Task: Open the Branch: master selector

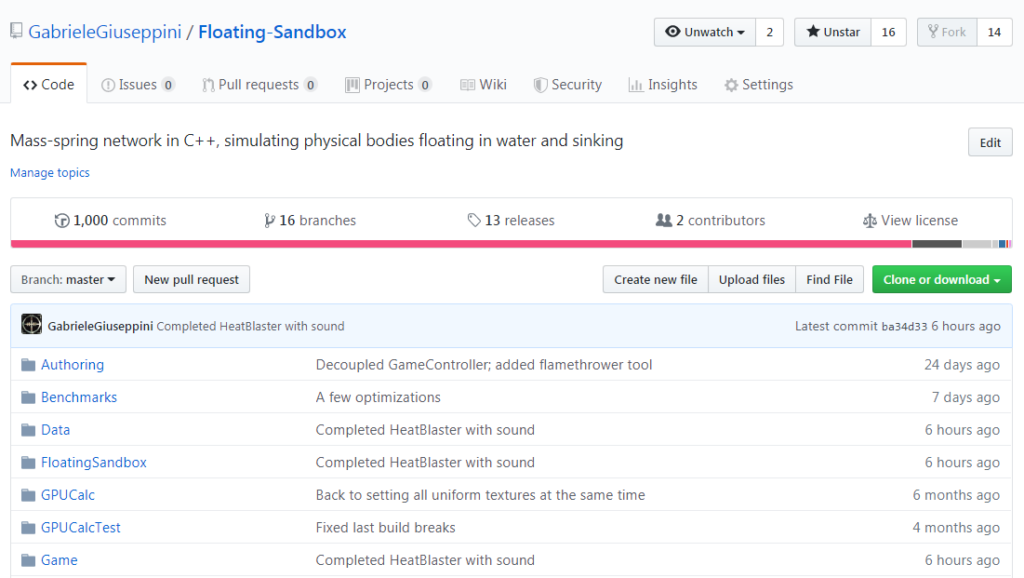Action: click(67, 279)
